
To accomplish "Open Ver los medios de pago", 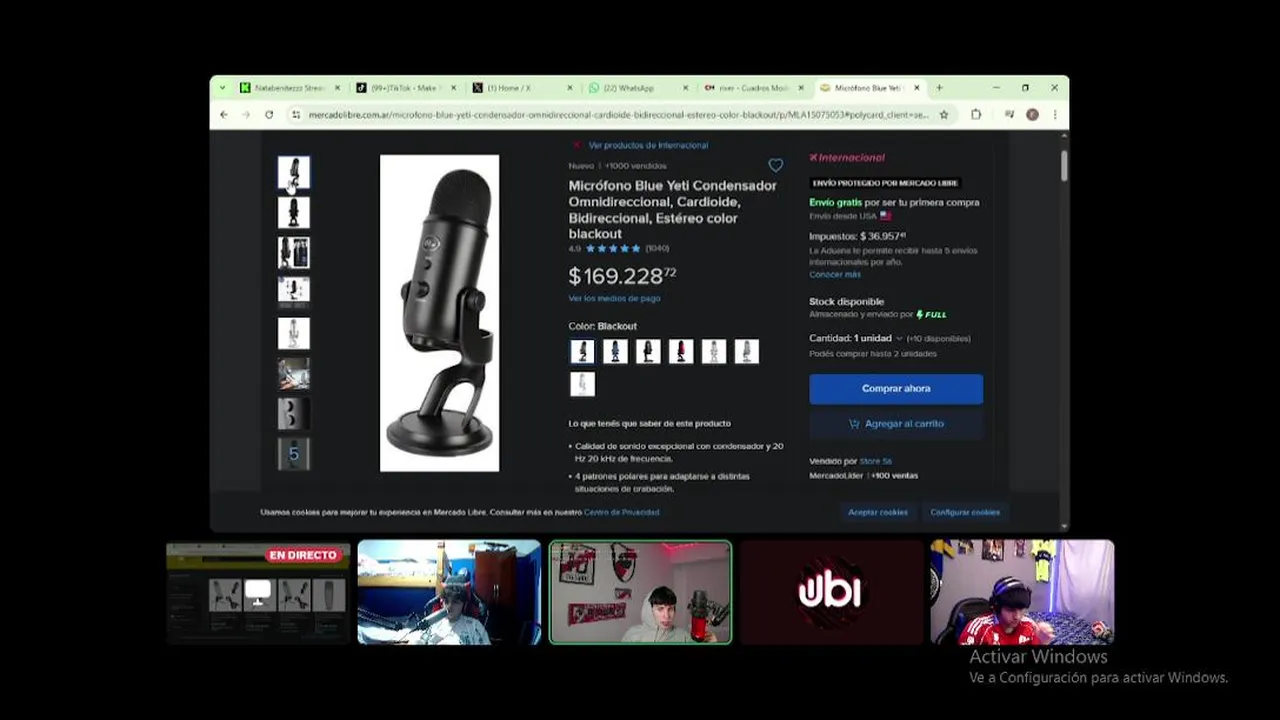I will pyautogui.click(x=614, y=298).
